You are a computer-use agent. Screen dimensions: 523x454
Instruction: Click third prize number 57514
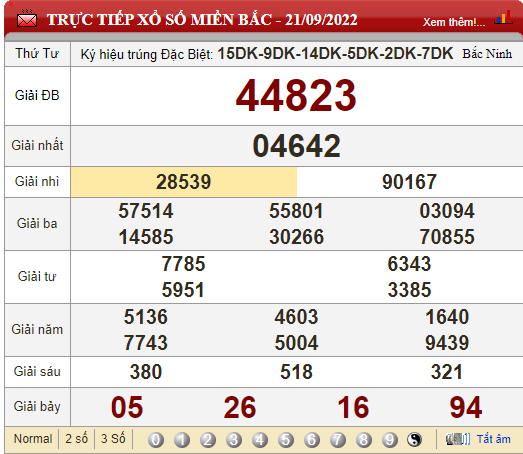[146, 211]
